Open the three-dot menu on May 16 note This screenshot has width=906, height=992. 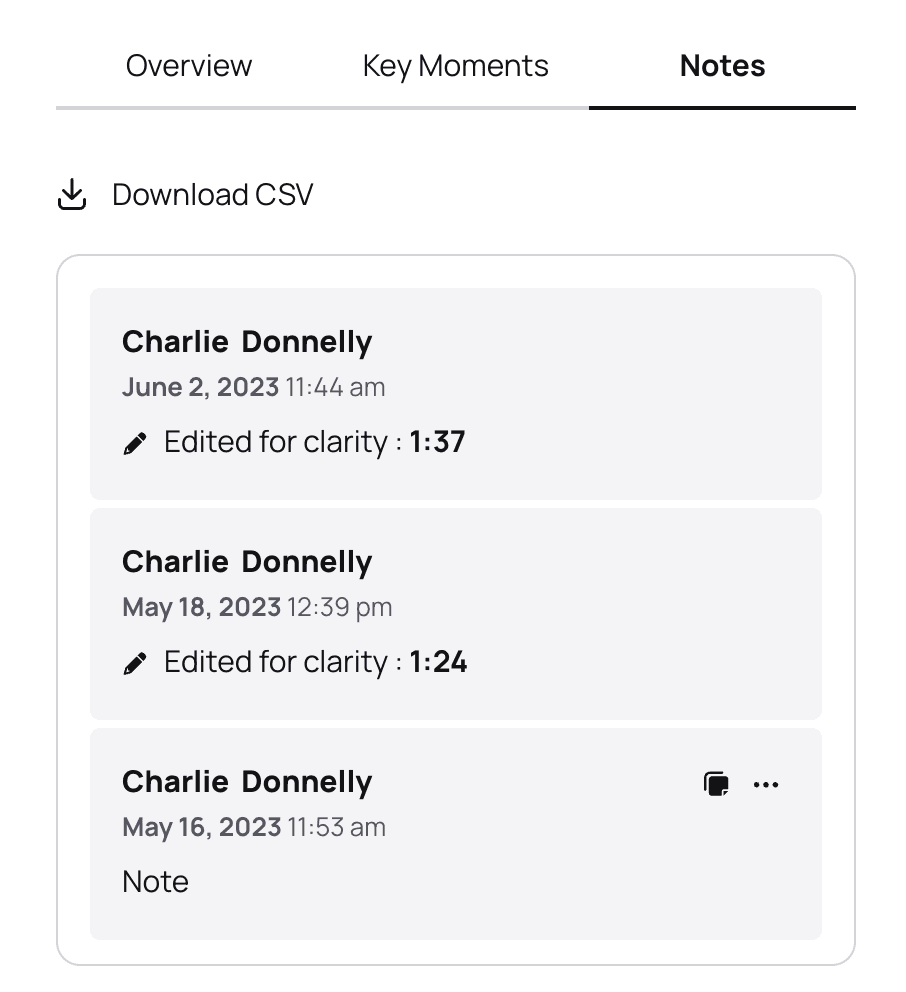click(766, 784)
